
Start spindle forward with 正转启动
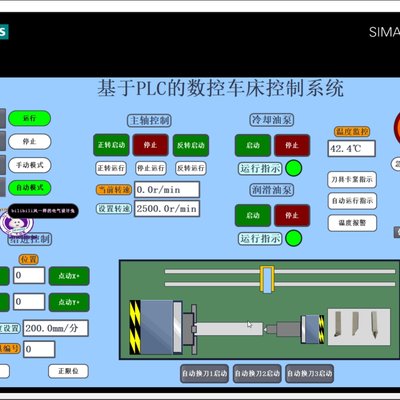click(111, 145)
